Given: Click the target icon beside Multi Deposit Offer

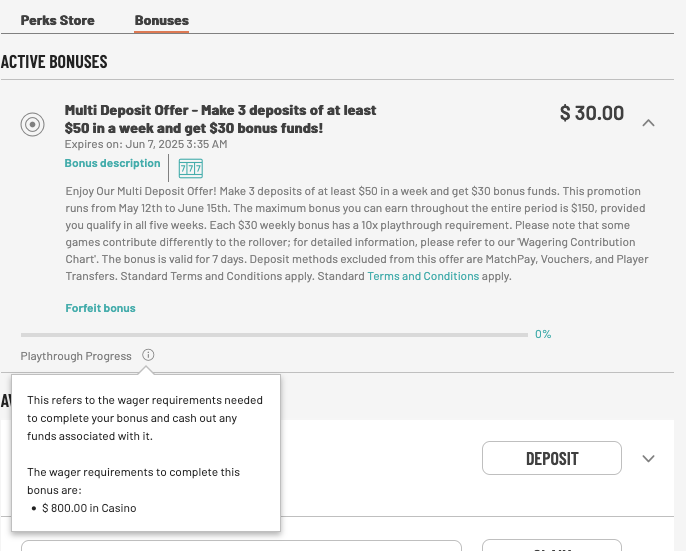Looking at the screenshot, I should pos(32,124).
